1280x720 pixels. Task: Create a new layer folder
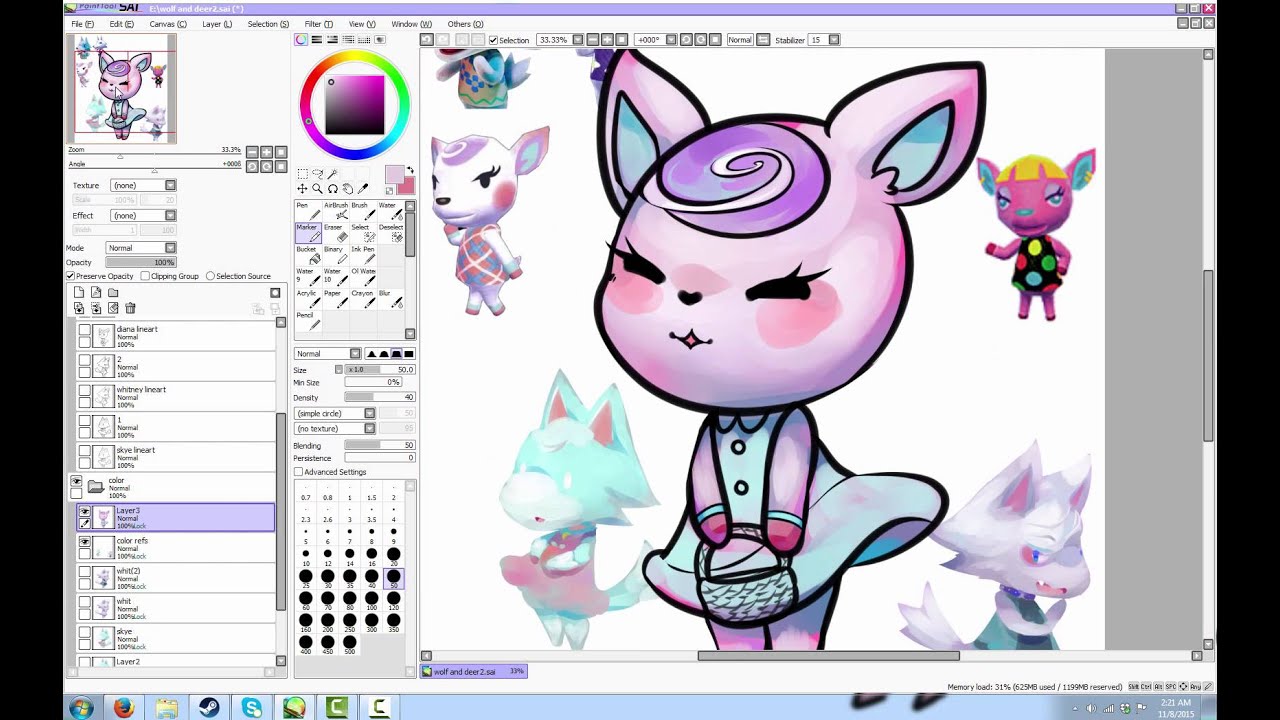(x=113, y=293)
